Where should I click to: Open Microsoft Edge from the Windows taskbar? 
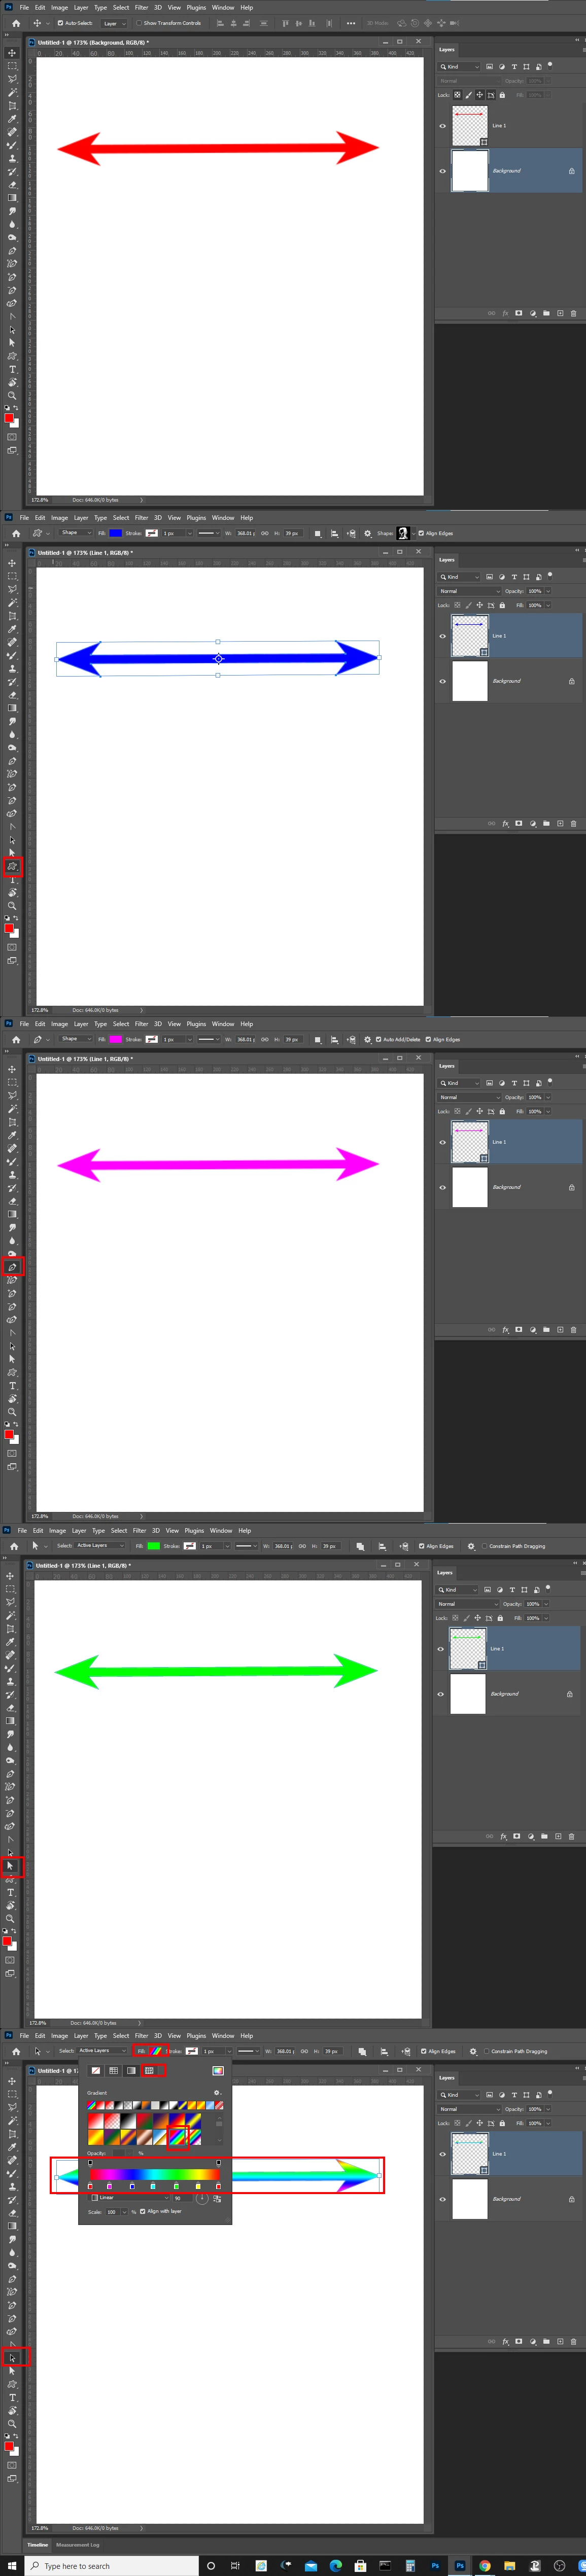(x=335, y=2565)
